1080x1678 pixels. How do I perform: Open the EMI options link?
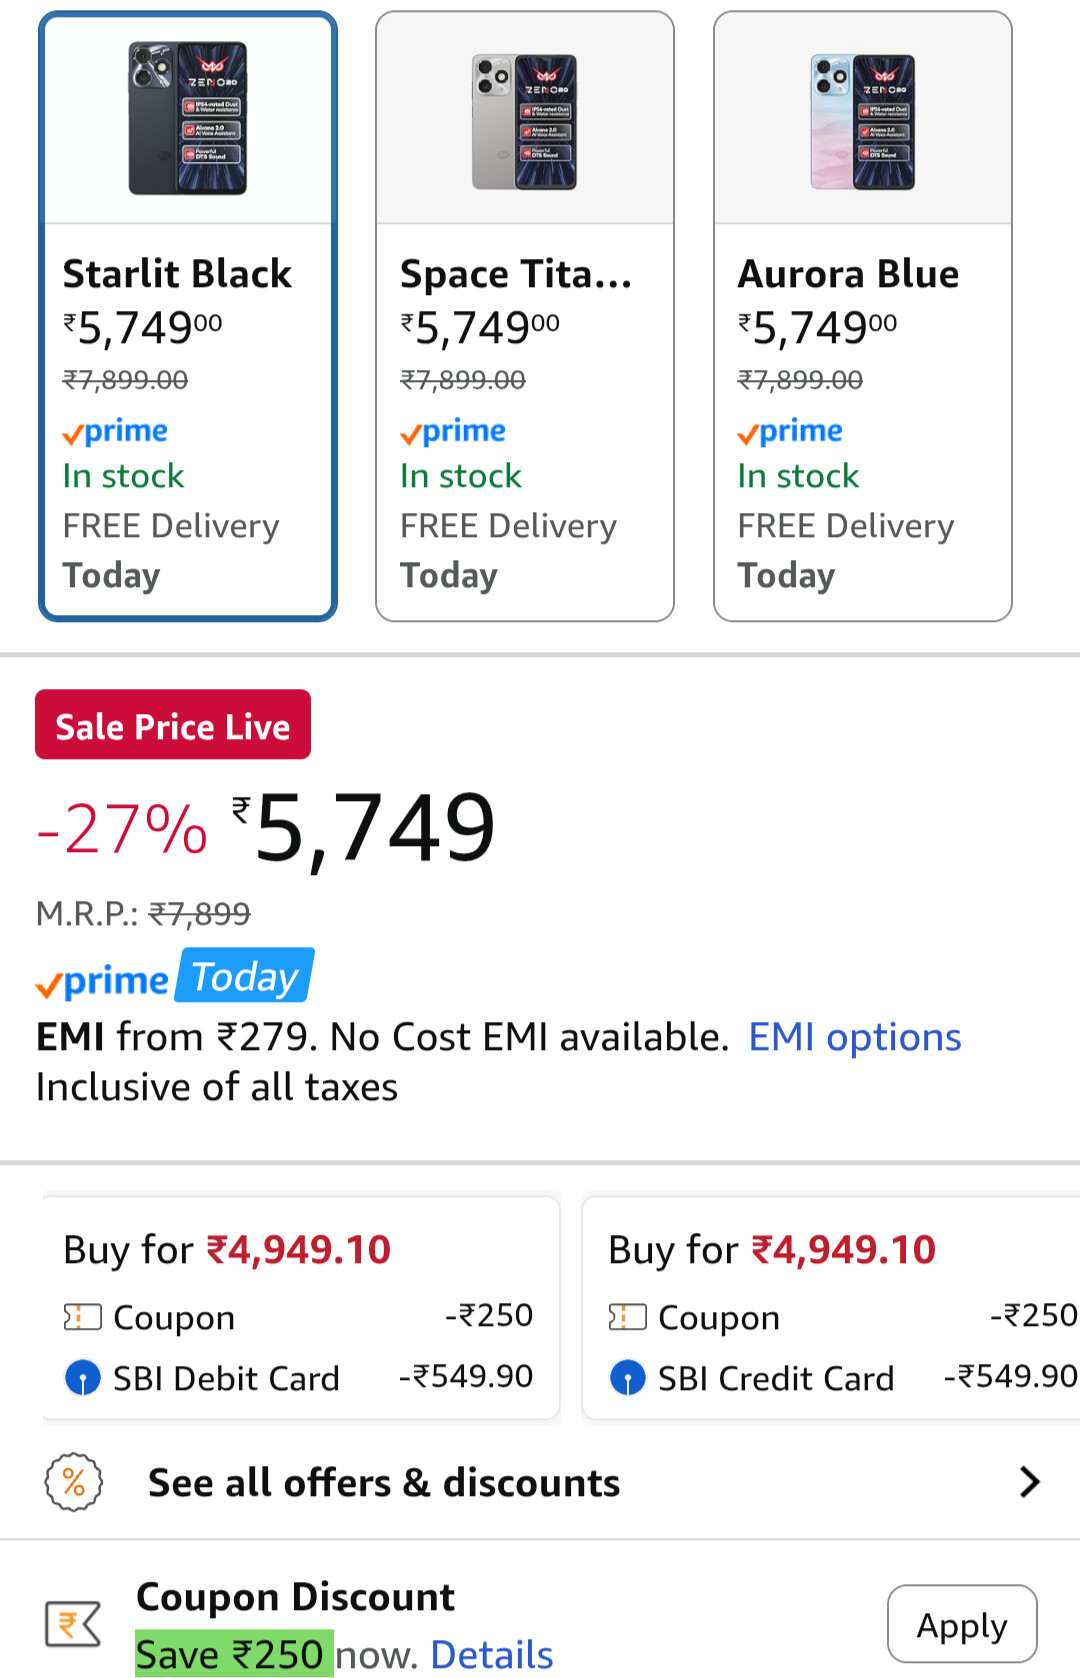point(855,1037)
